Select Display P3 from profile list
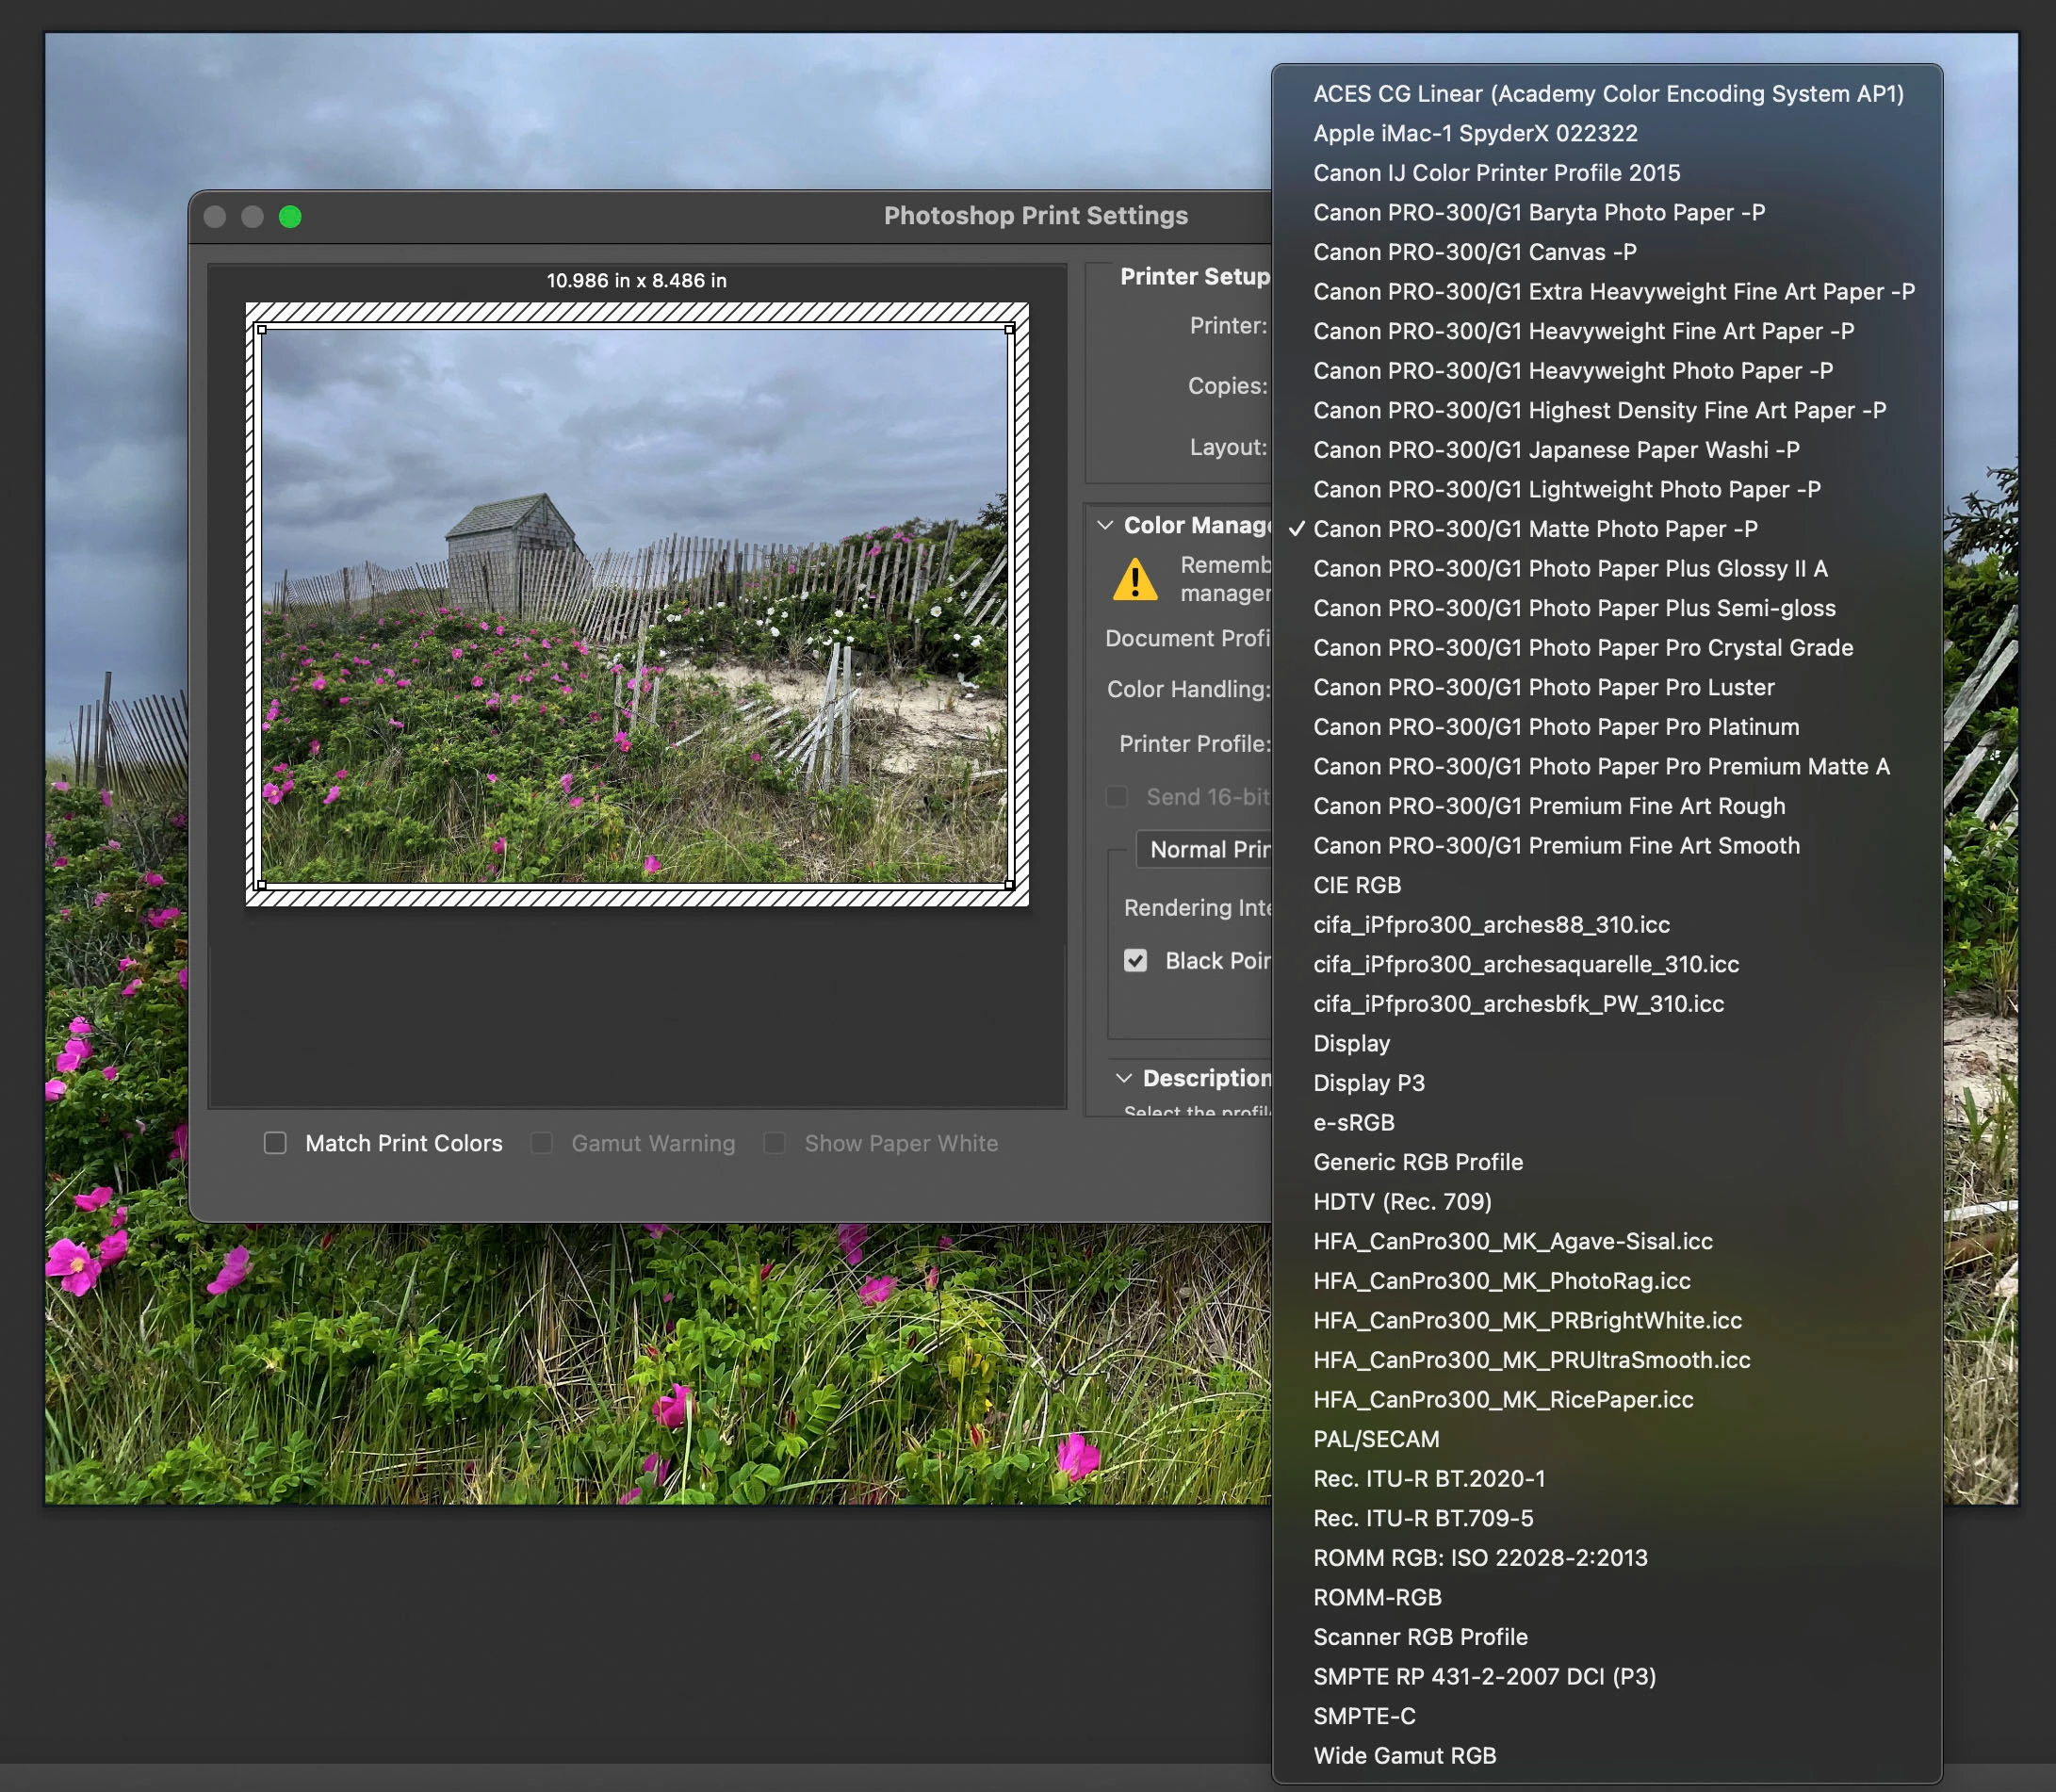 1368,1083
